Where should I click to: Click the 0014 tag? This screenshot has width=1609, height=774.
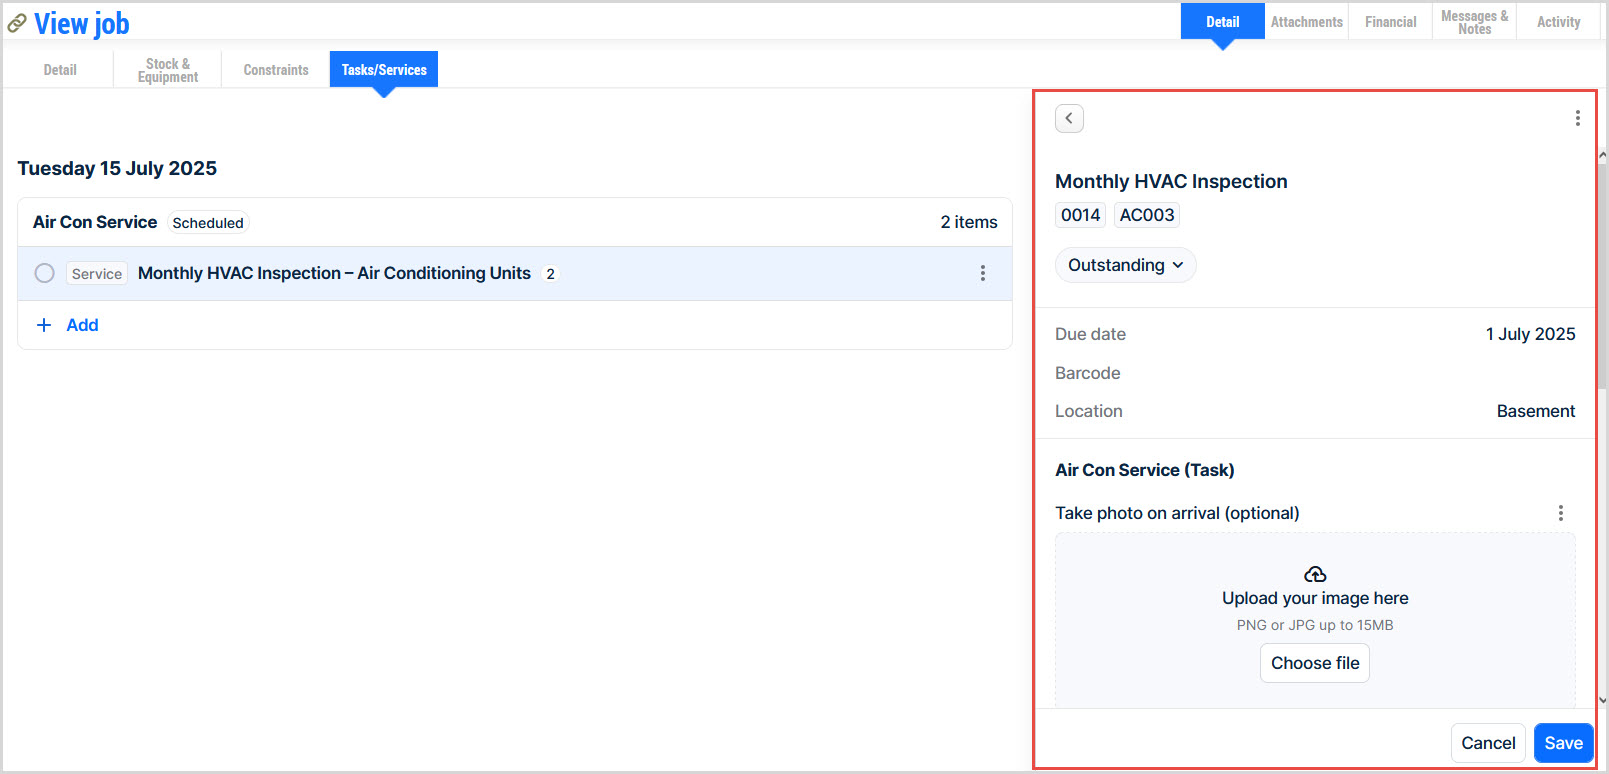(x=1081, y=215)
